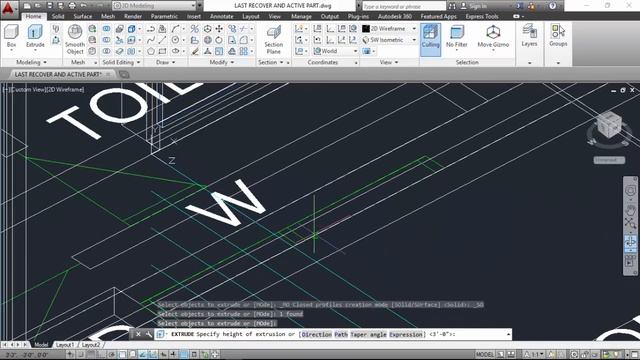Switch to the Layout2 tab
The width and height of the screenshot is (640, 360).
click(91, 345)
